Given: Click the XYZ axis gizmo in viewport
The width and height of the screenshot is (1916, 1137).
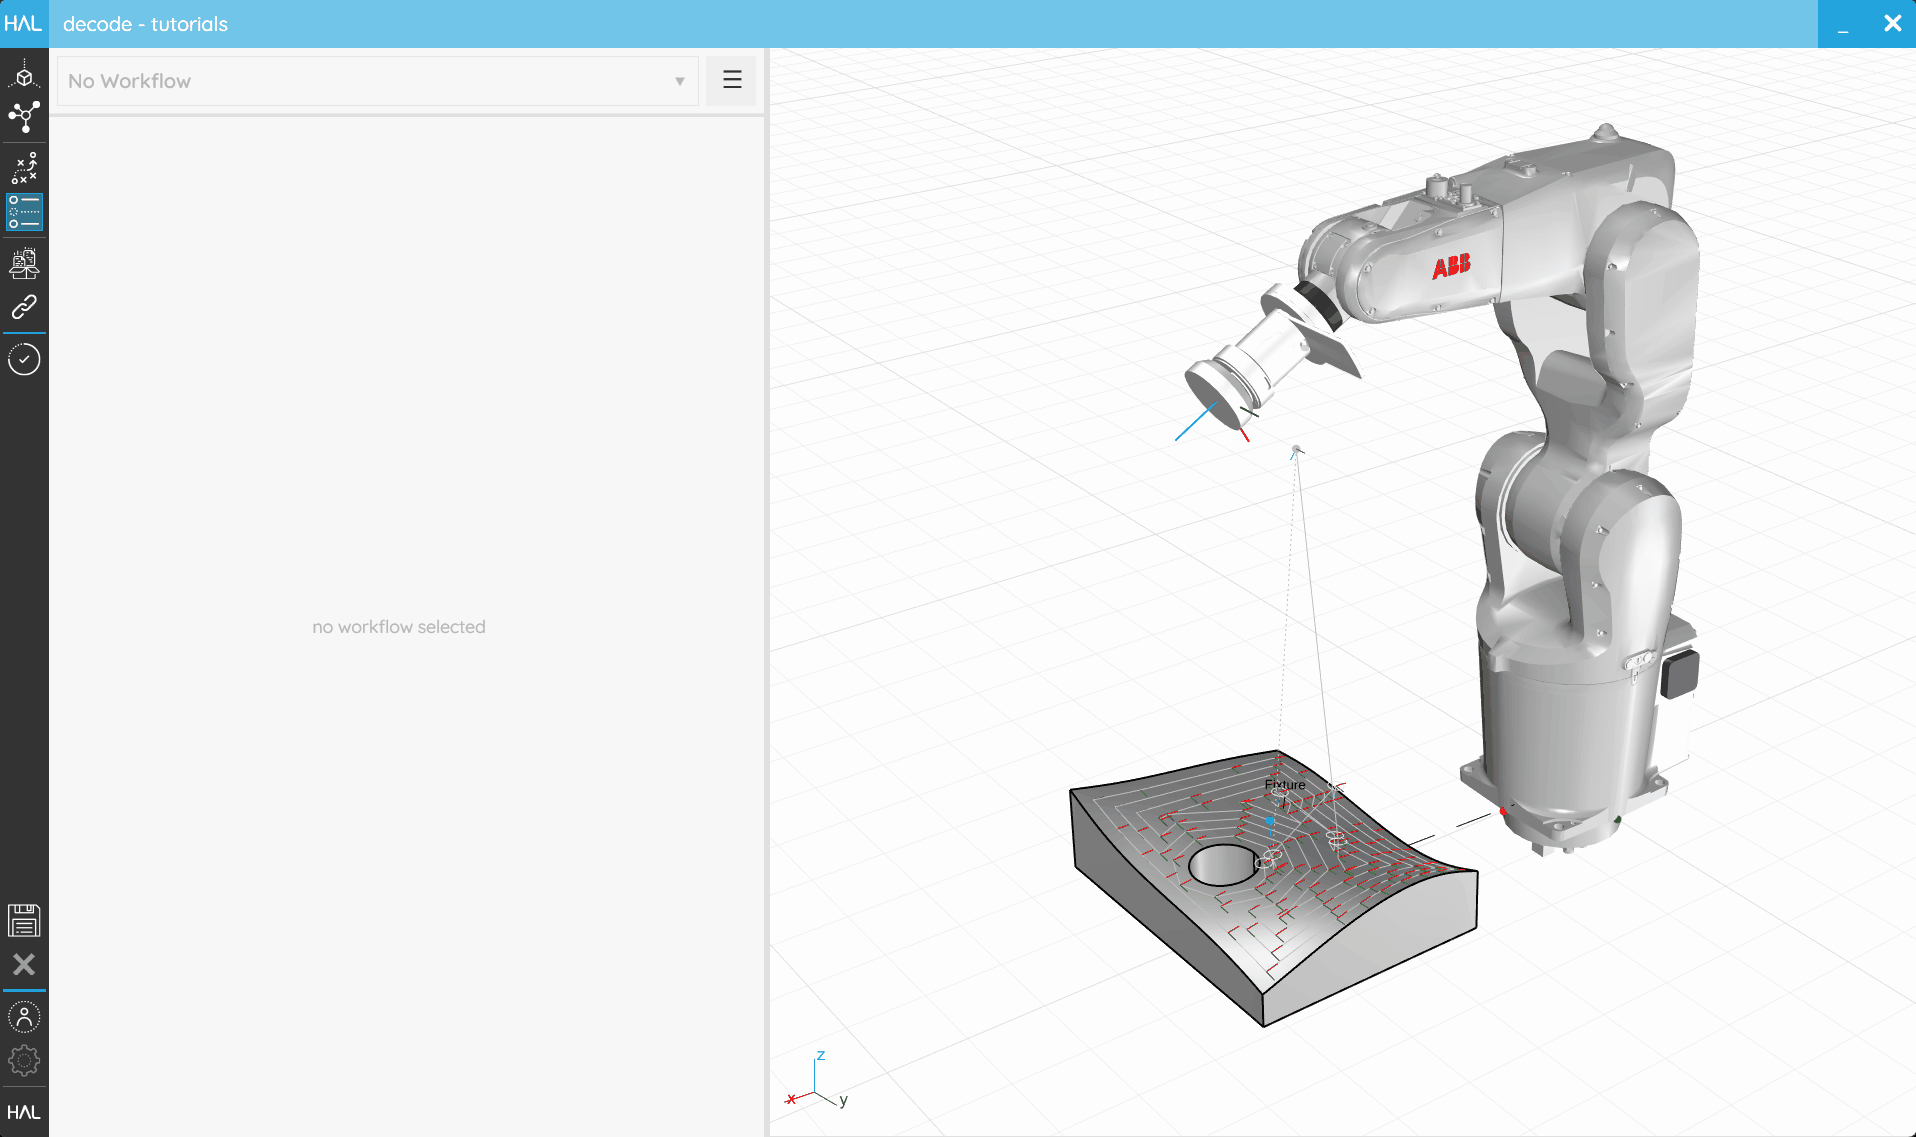Looking at the screenshot, I should click(817, 1082).
